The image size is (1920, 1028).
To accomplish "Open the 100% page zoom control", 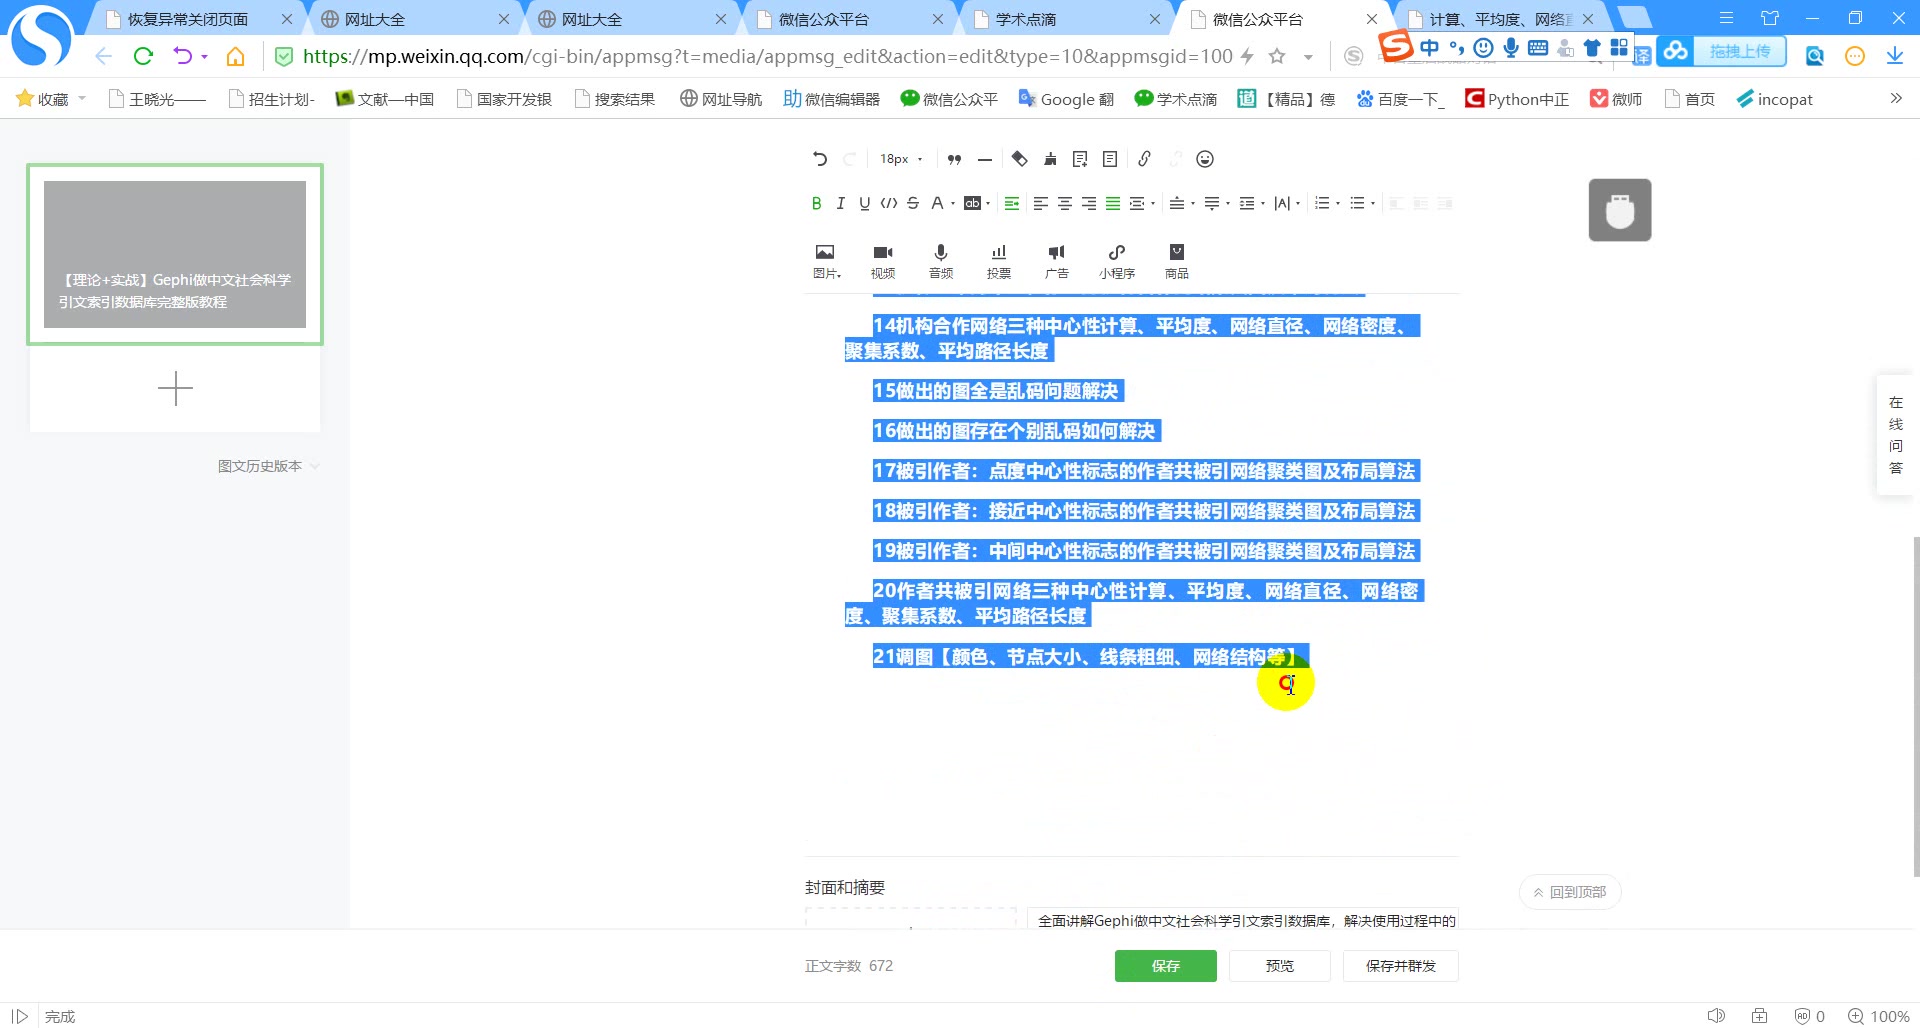I will point(1878,1016).
